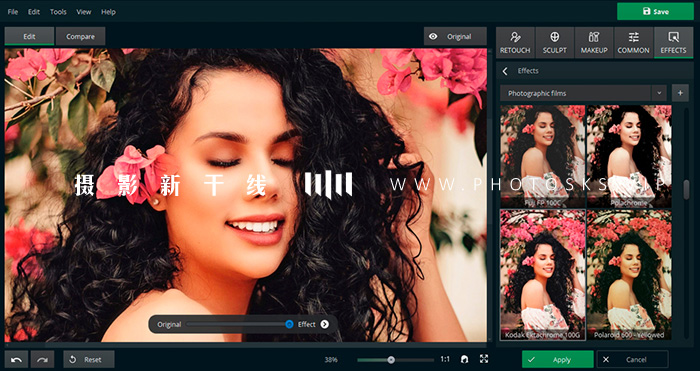Click the face-fit zoom icon

tap(465, 359)
